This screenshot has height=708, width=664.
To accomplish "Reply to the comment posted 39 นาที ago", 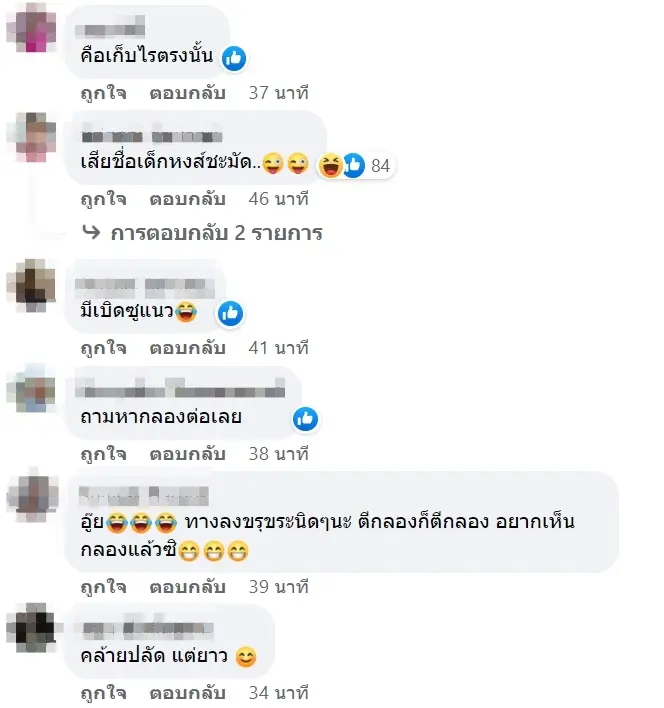I will [x=187, y=587].
